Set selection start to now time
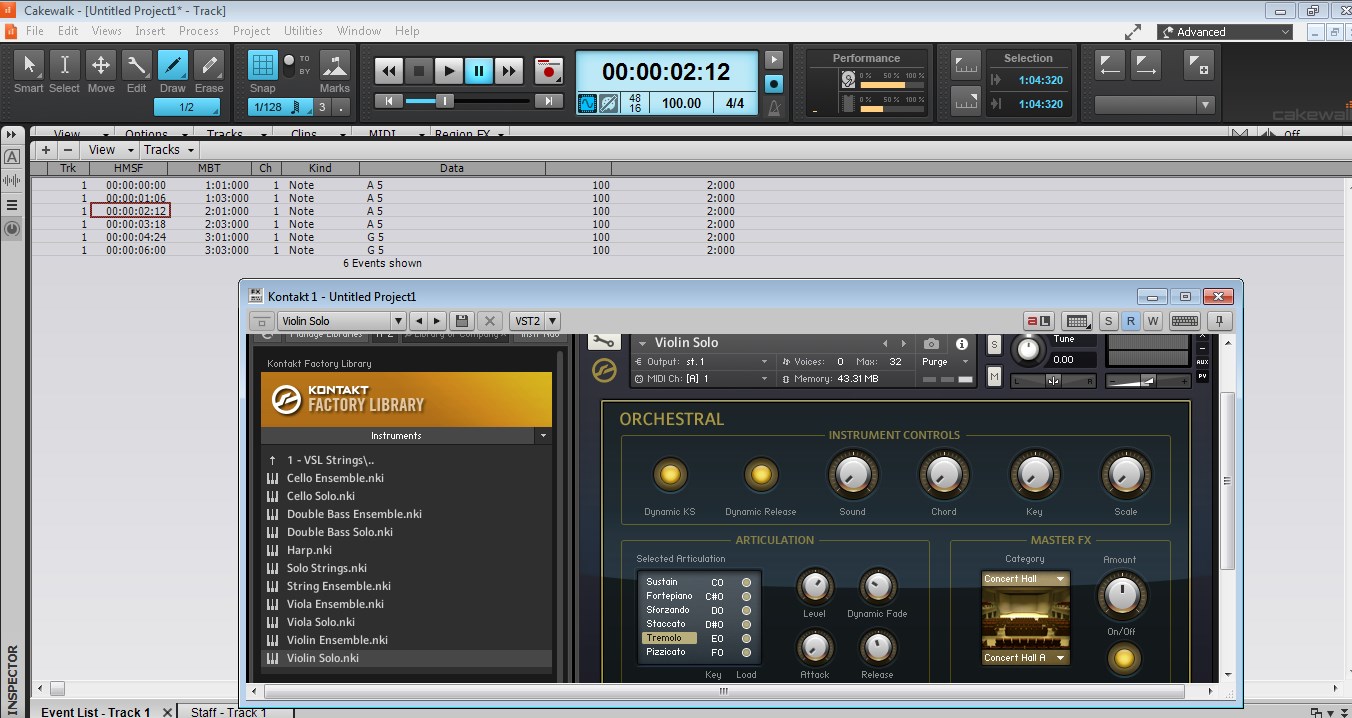This screenshot has height=718, width=1352. pyautogui.click(x=966, y=67)
